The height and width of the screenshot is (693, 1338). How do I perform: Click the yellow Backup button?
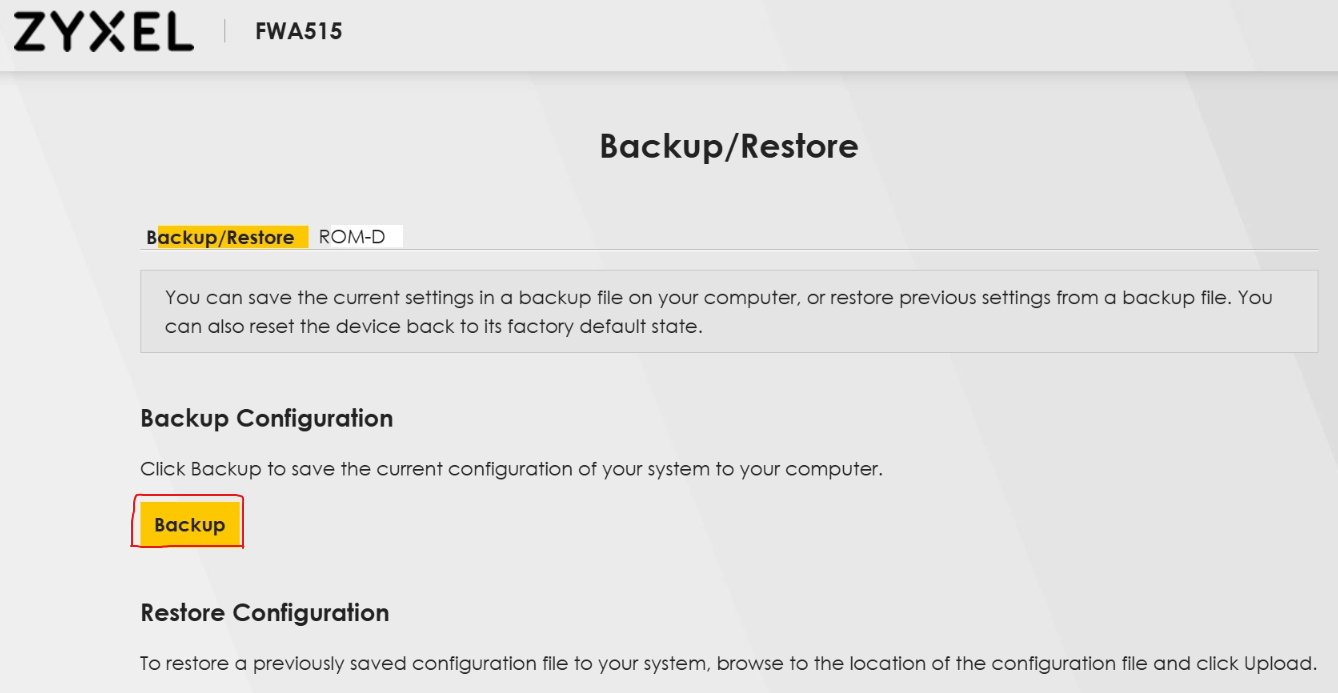(190, 524)
